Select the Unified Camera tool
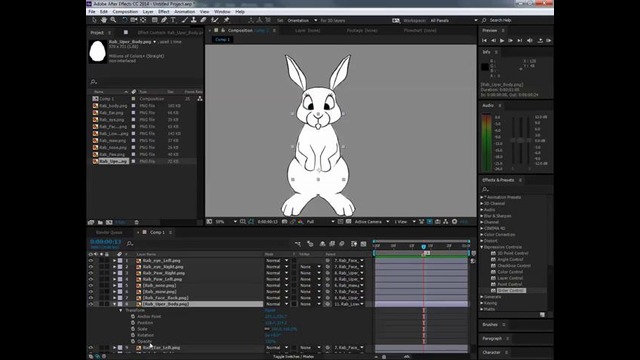The image size is (640, 360). click(x=134, y=20)
